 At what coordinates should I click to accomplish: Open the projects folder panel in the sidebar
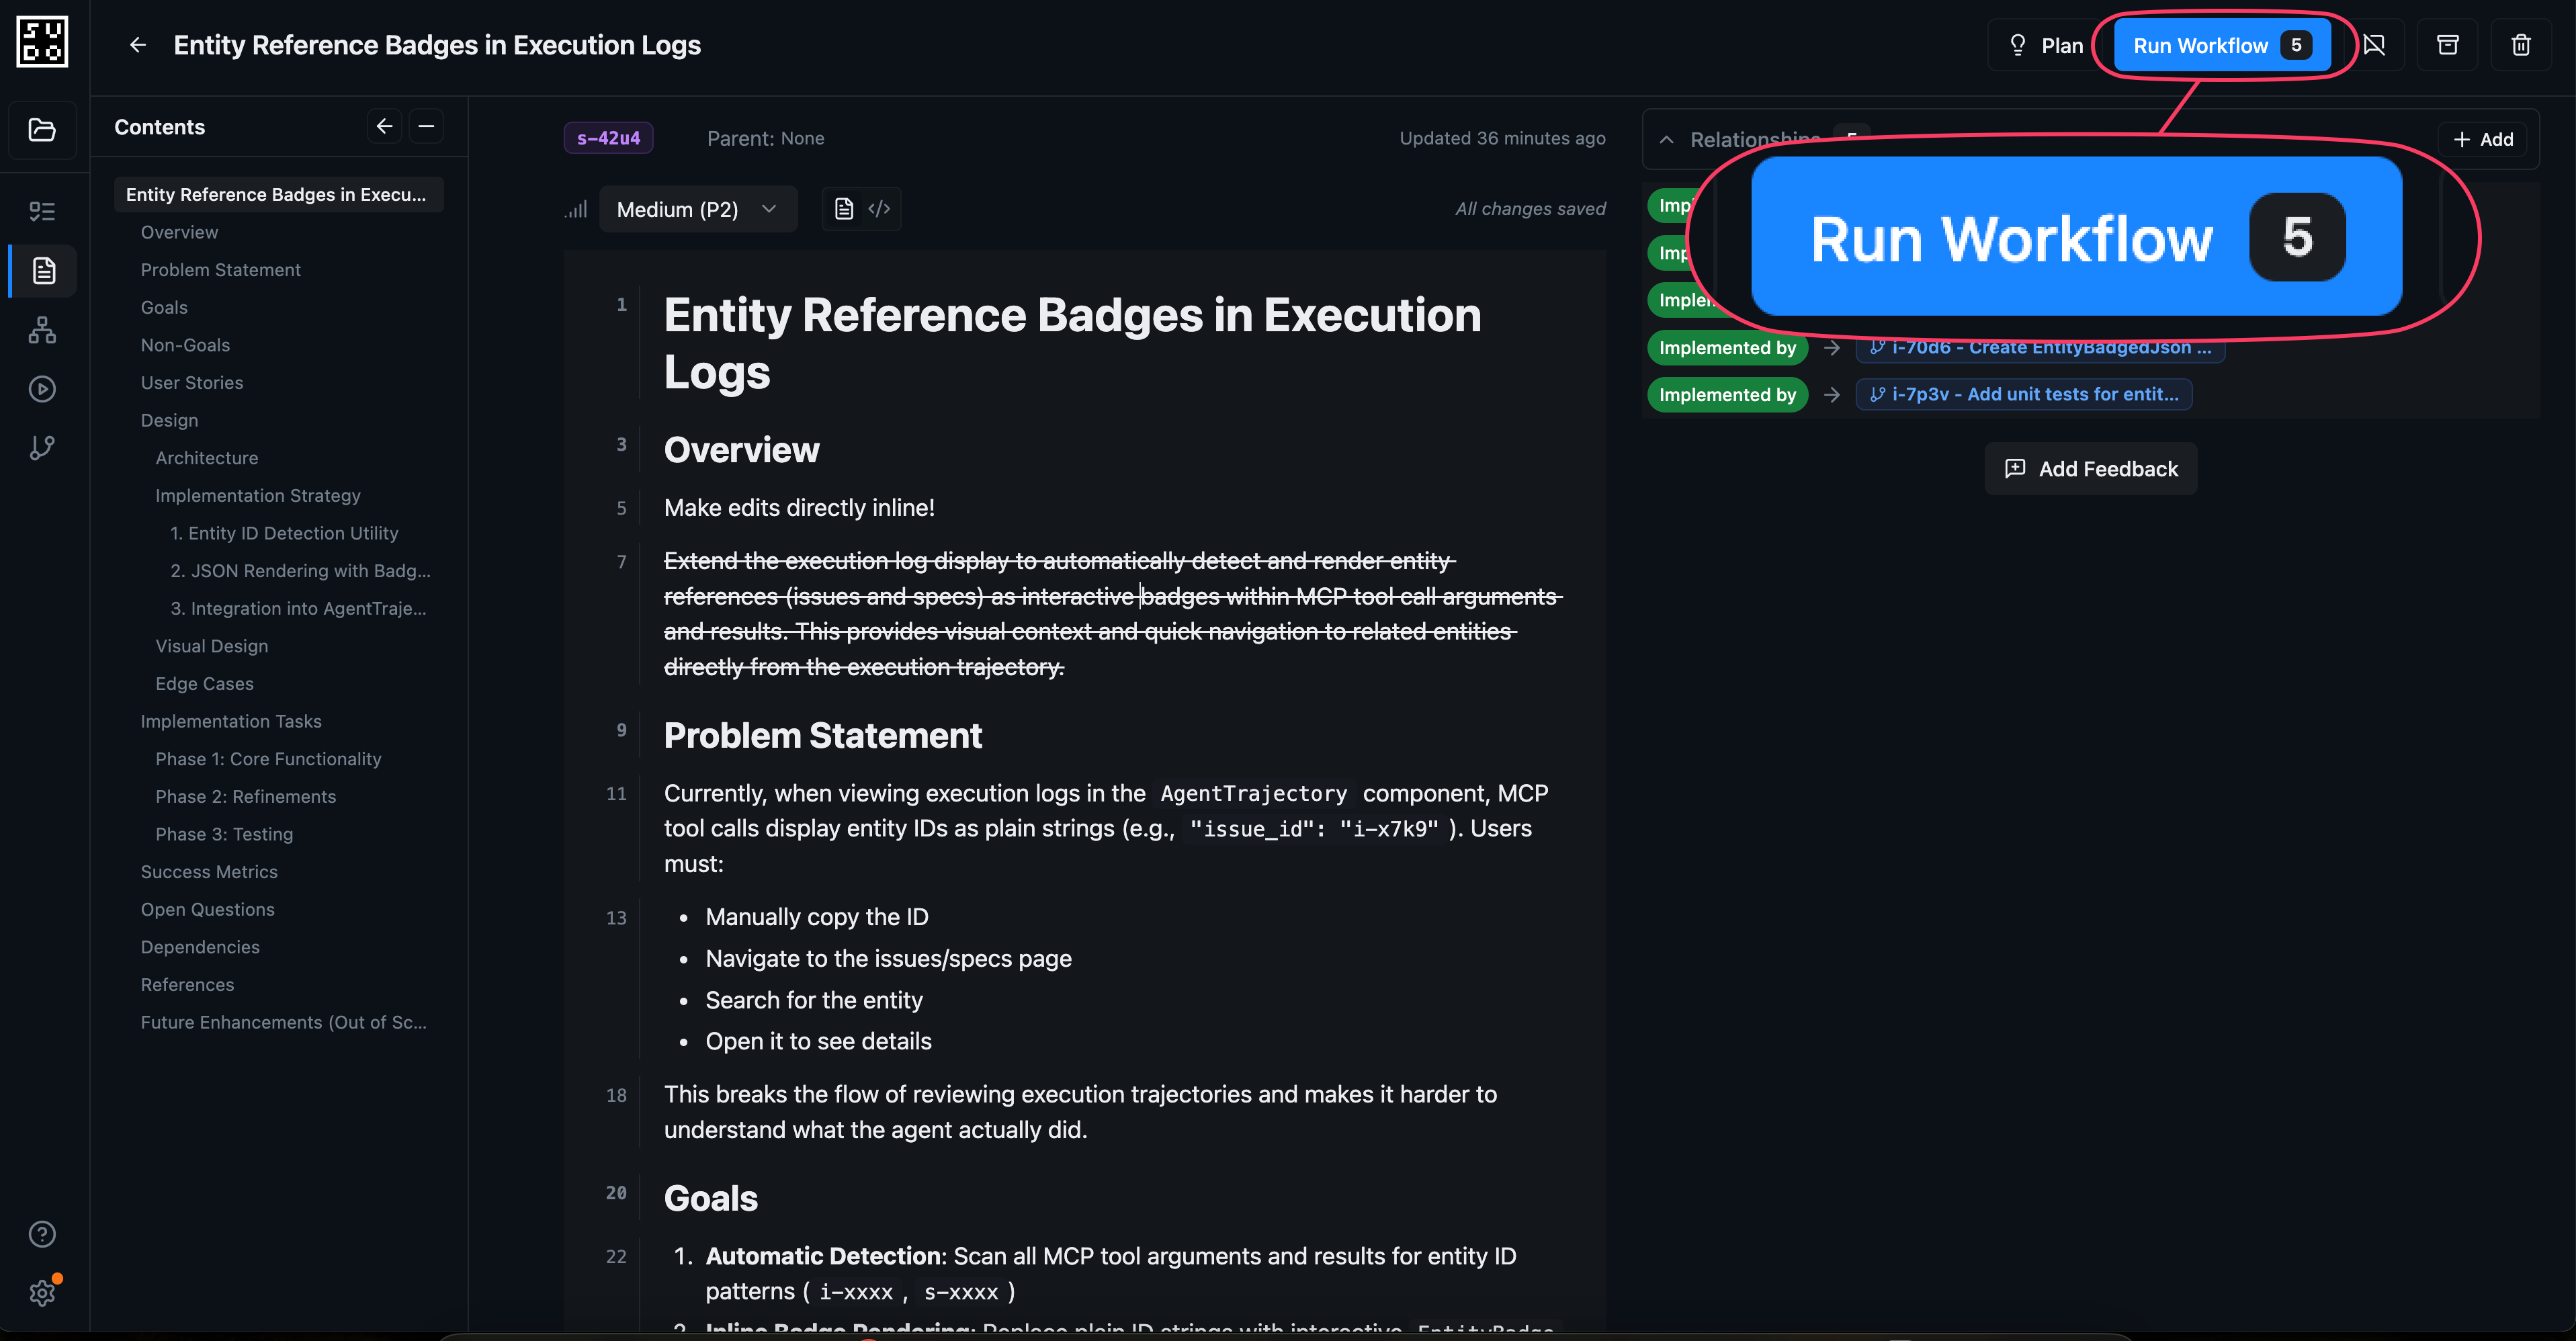coord(42,130)
